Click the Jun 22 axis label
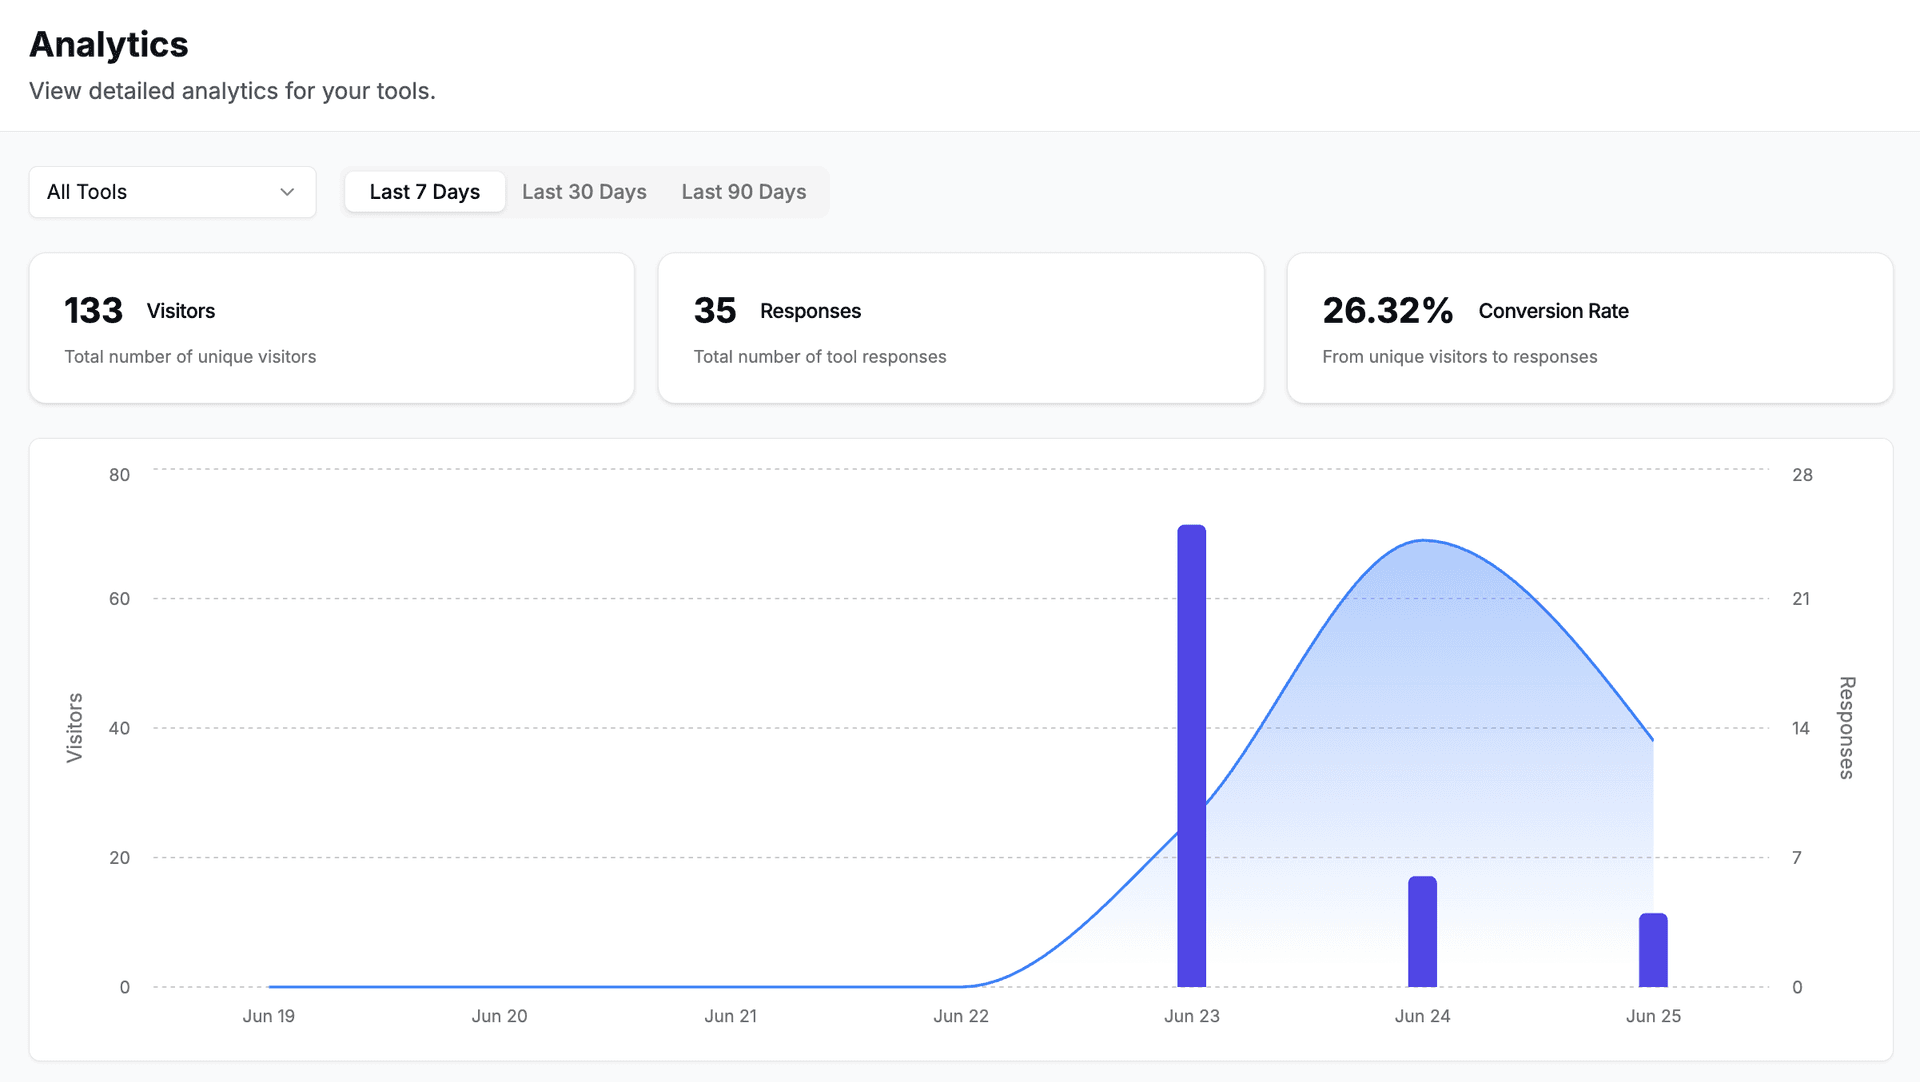The width and height of the screenshot is (1920, 1082). click(960, 1016)
